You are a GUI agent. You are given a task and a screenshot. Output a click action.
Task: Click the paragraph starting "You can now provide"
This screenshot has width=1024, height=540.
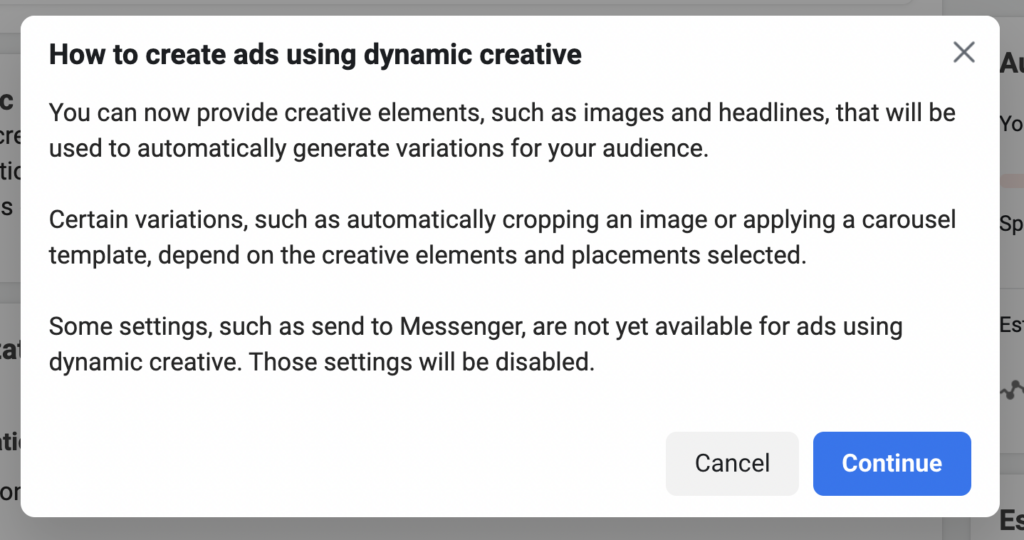tap(502, 132)
